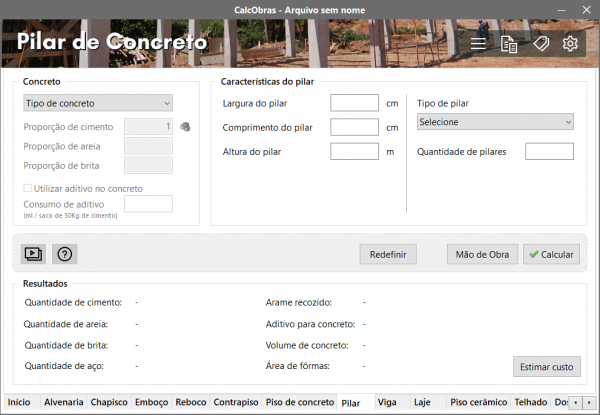Select the Piso de concreto tab

point(300,402)
